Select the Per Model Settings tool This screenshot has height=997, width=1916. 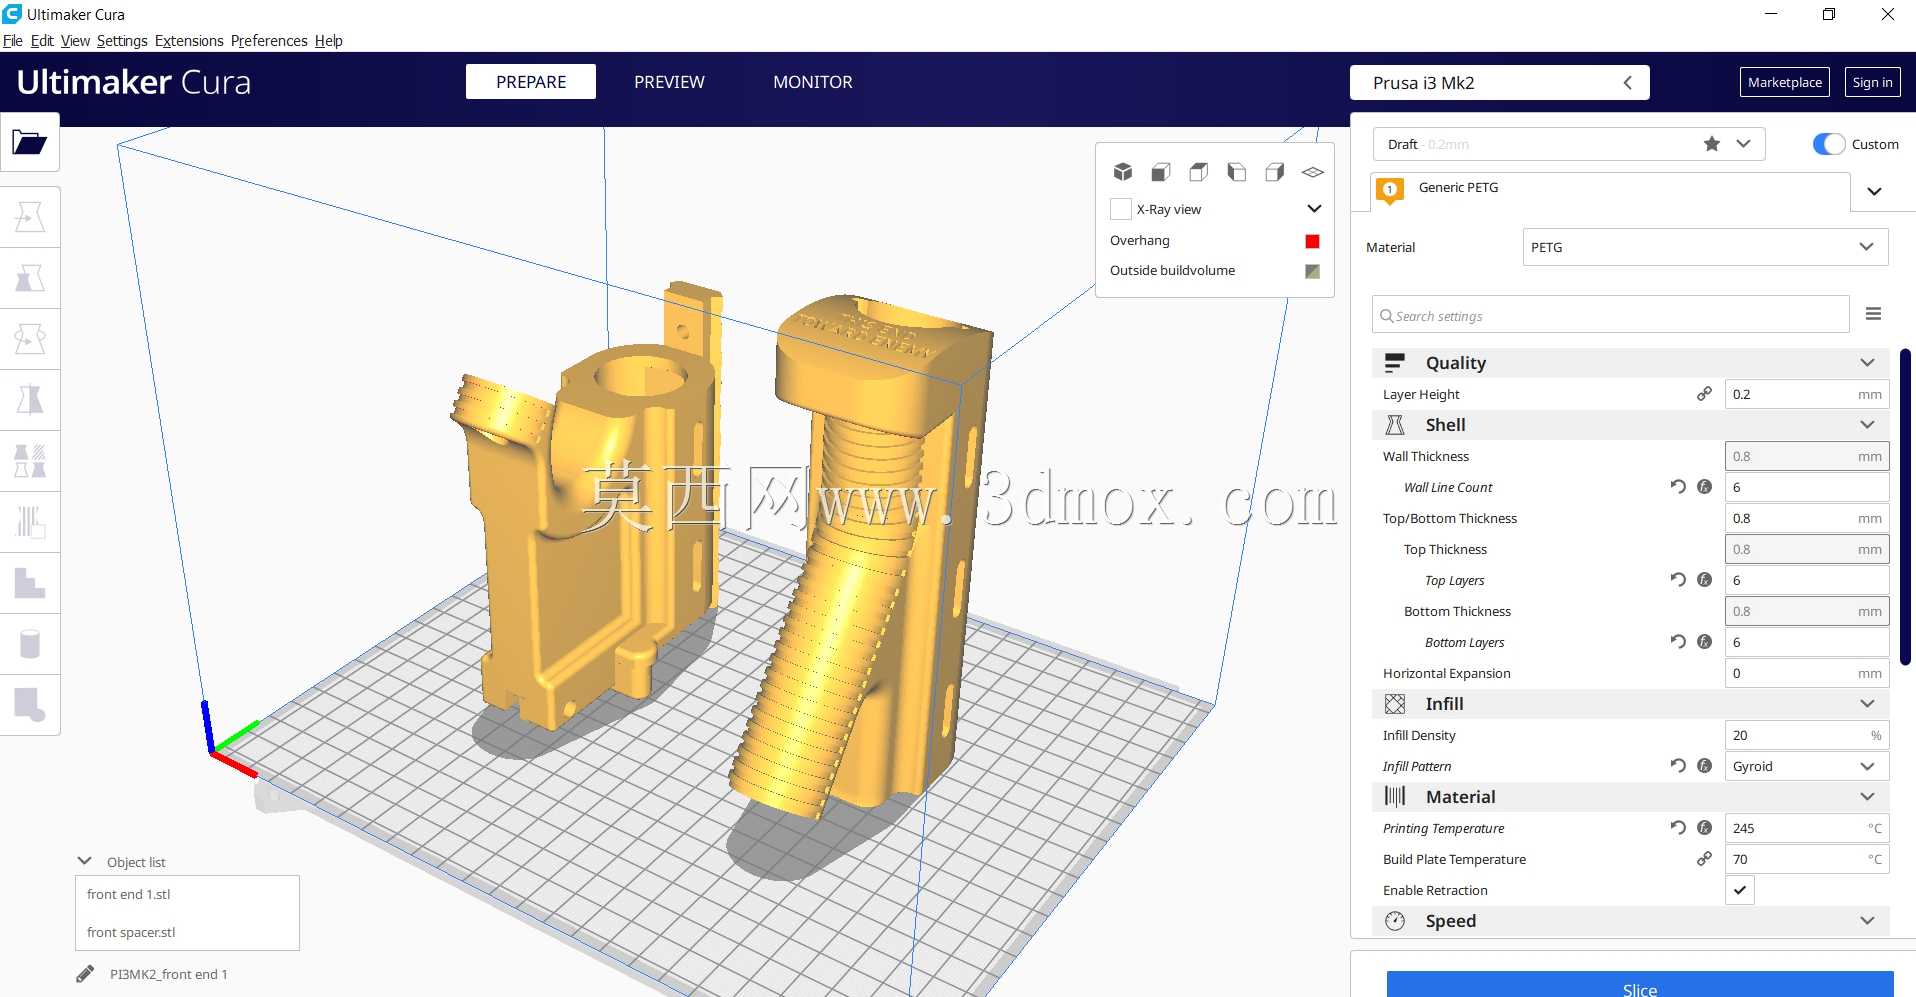coord(30,461)
